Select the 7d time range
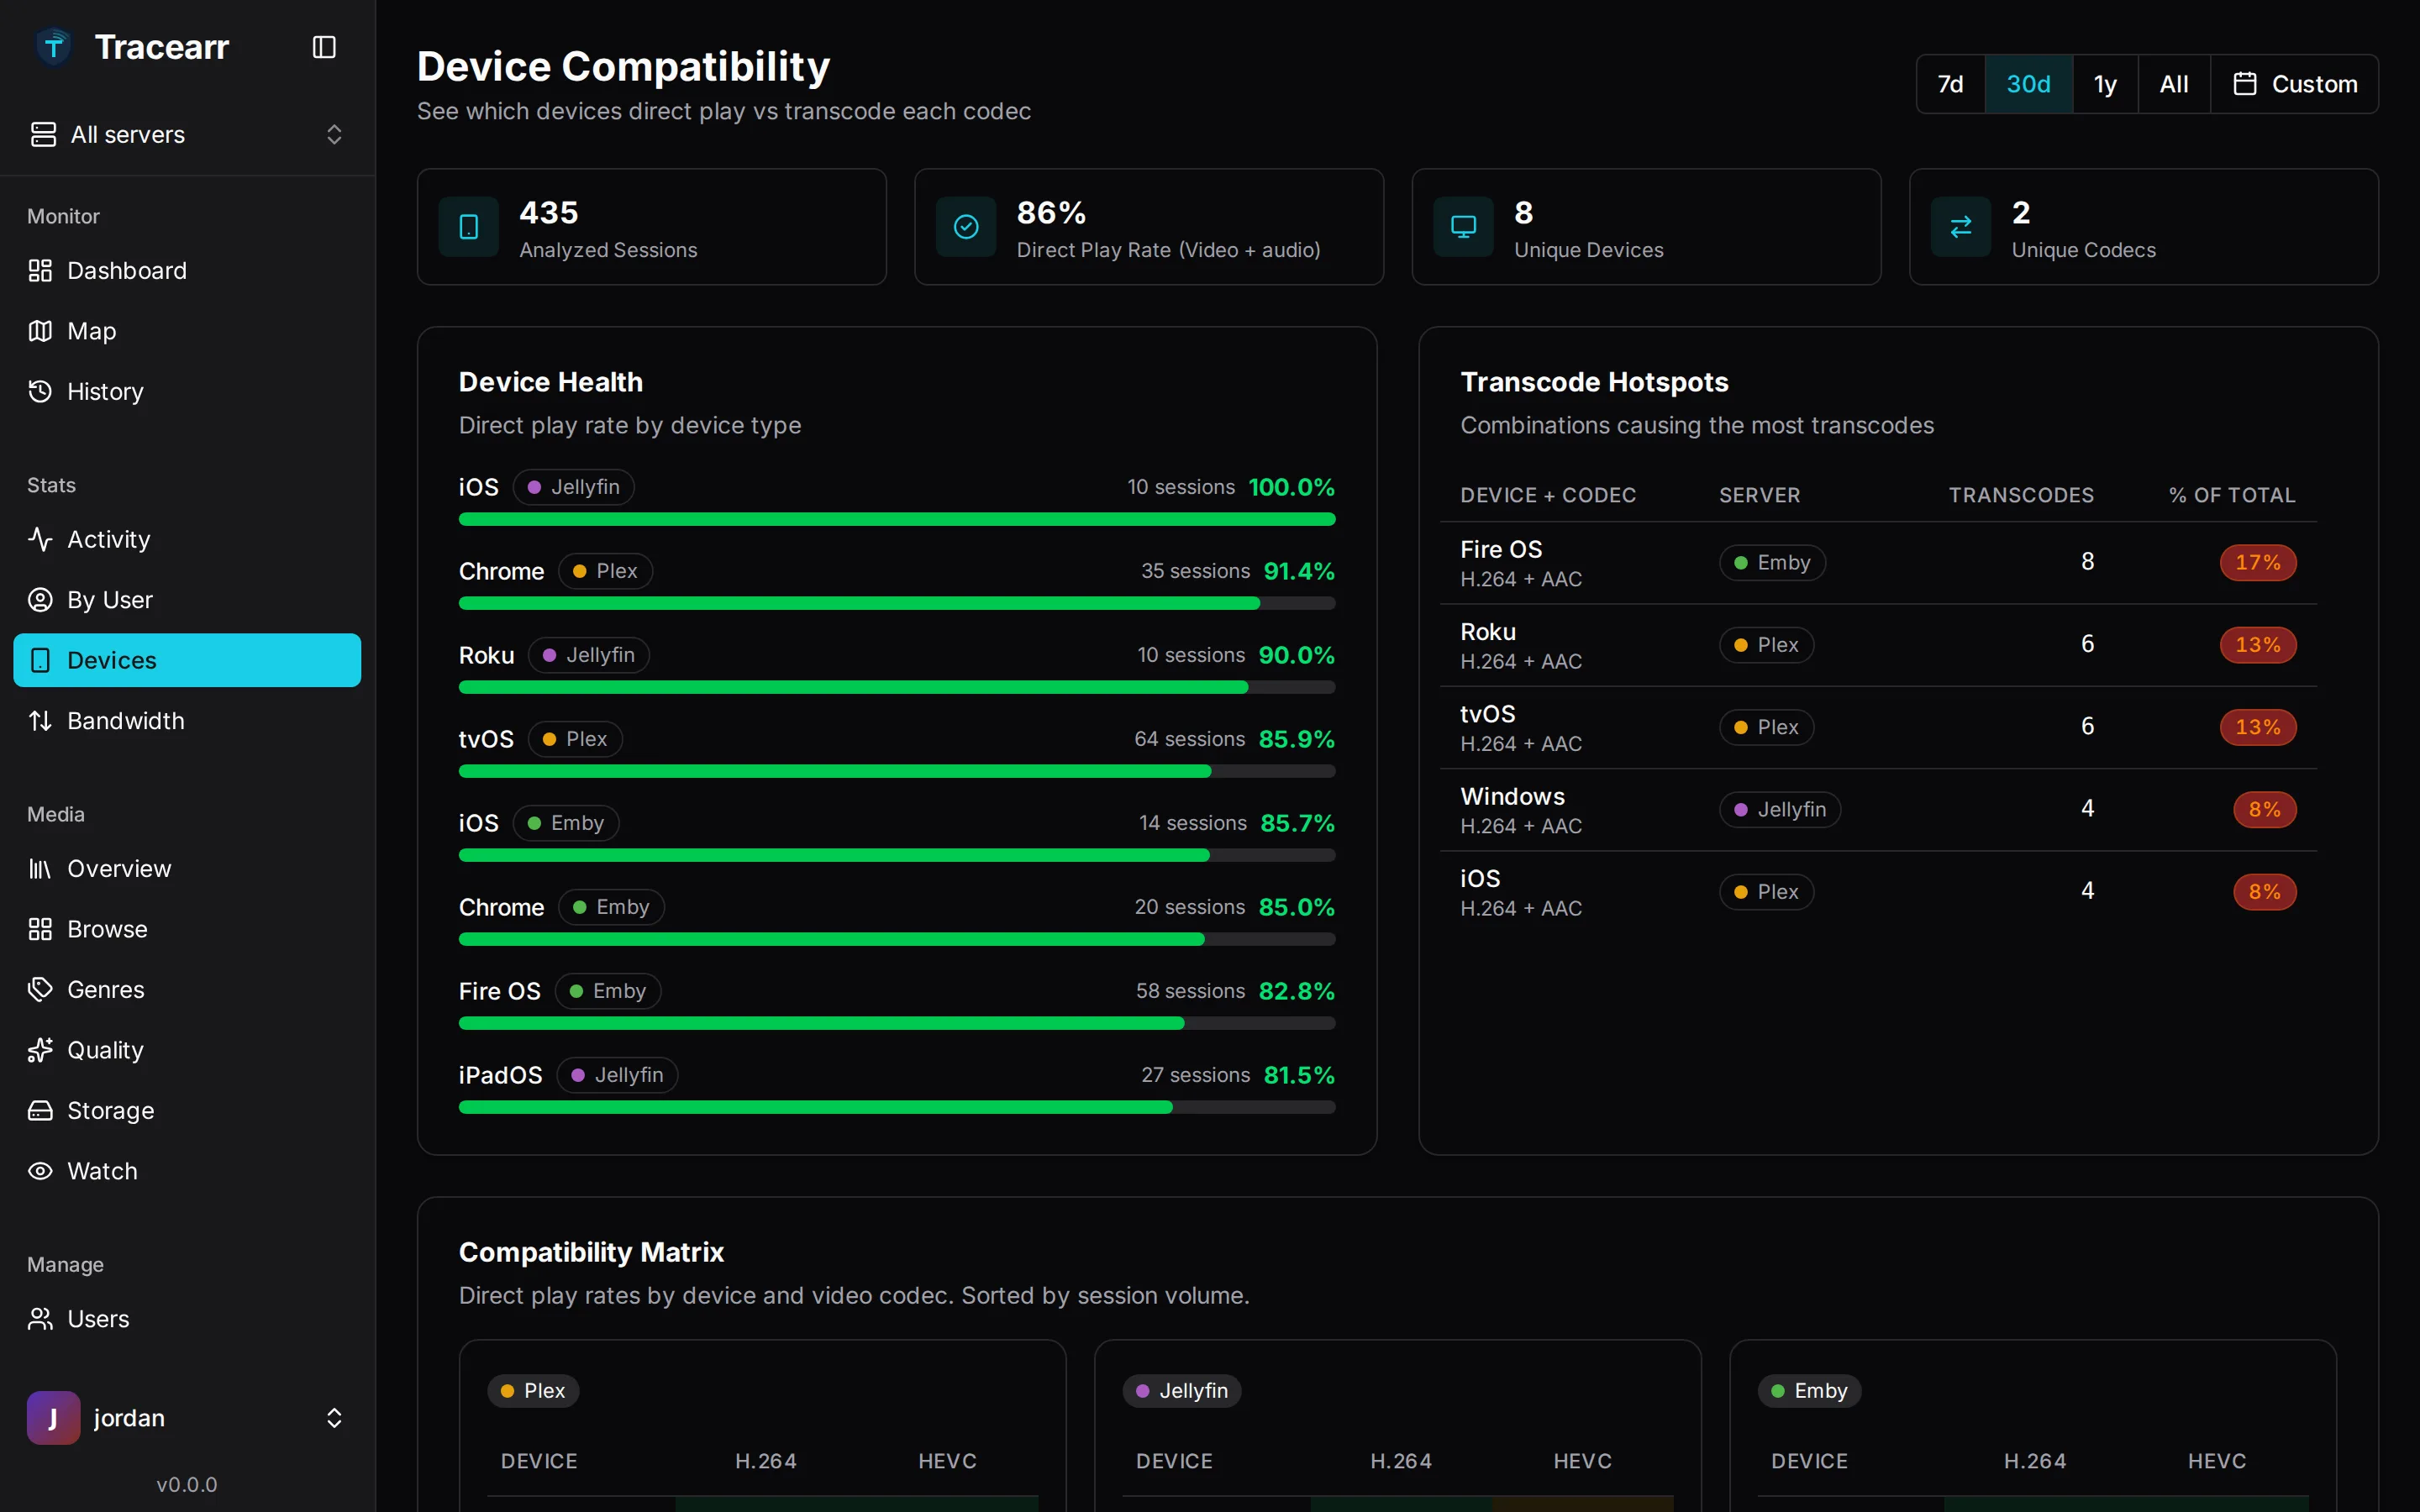 pos(1950,84)
